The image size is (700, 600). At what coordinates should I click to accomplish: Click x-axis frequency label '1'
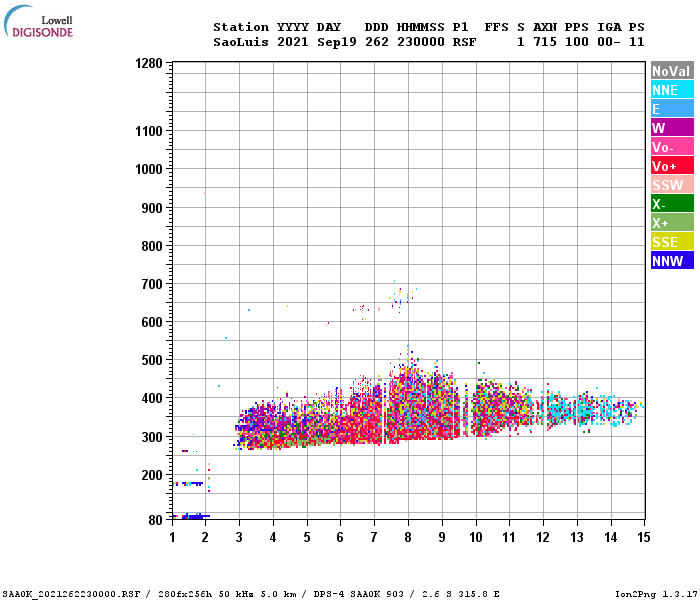(172, 537)
